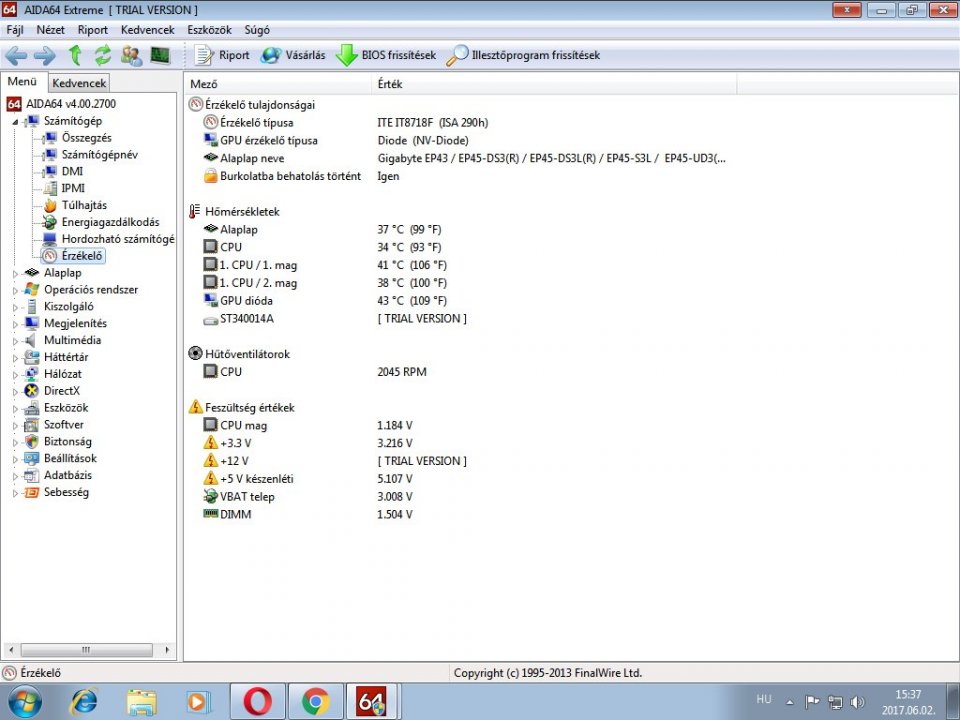Click the Eszközök tree icon
Viewport: 960px width, 720px height.
pyautogui.click(x=31, y=408)
